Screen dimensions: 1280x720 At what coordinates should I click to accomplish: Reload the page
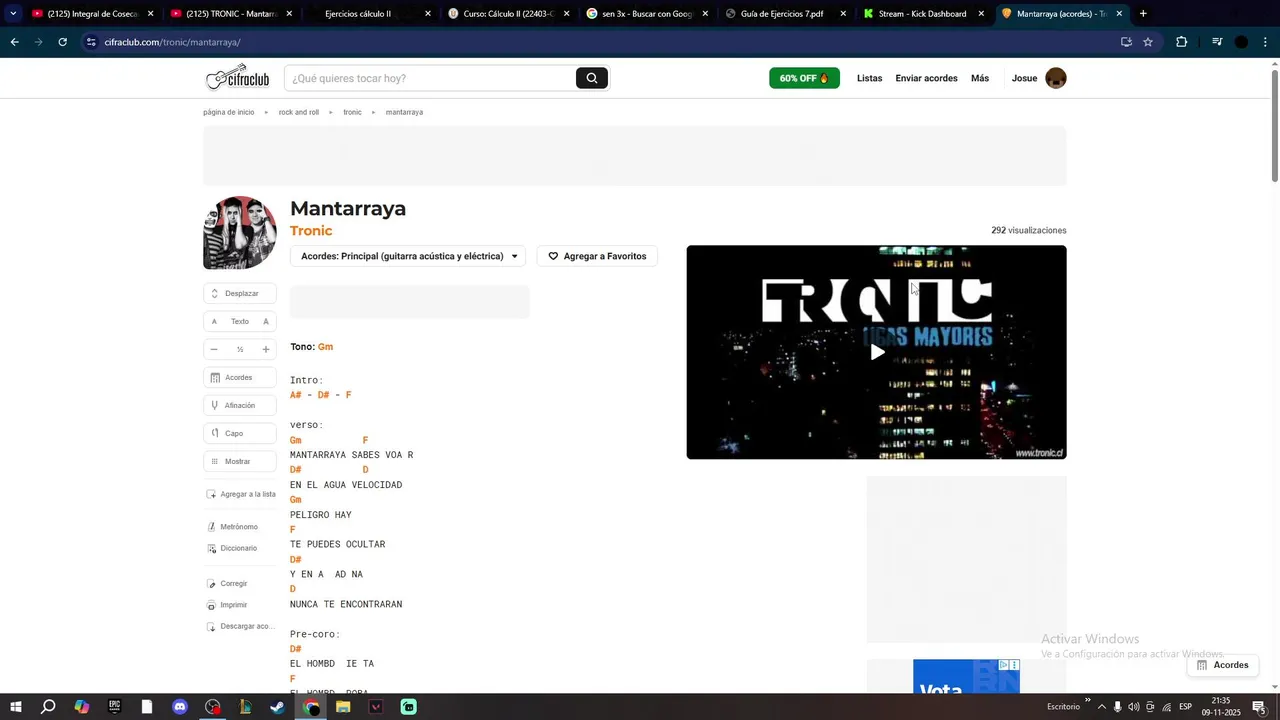62,42
